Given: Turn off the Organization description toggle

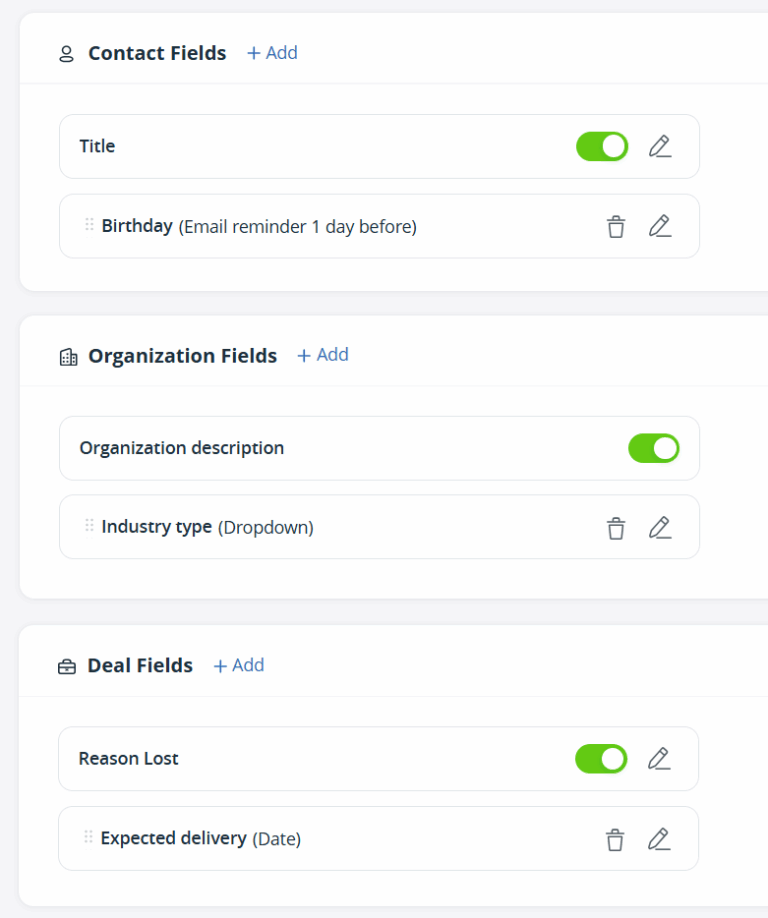Looking at the screenshot, I should click(653, 448).
